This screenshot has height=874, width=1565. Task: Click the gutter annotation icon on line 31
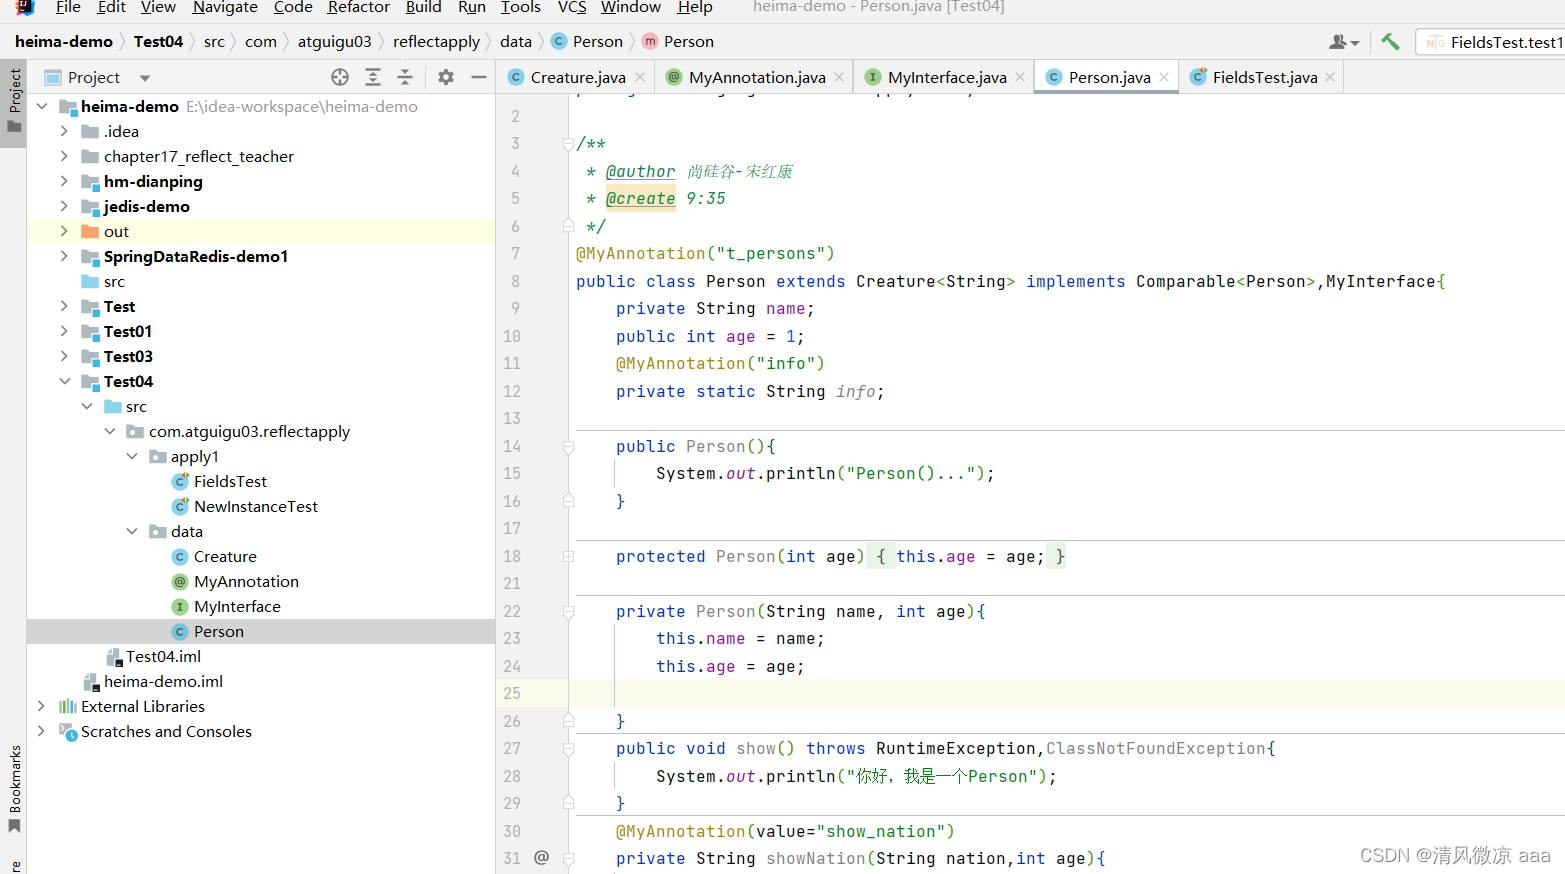pos(542,857)
